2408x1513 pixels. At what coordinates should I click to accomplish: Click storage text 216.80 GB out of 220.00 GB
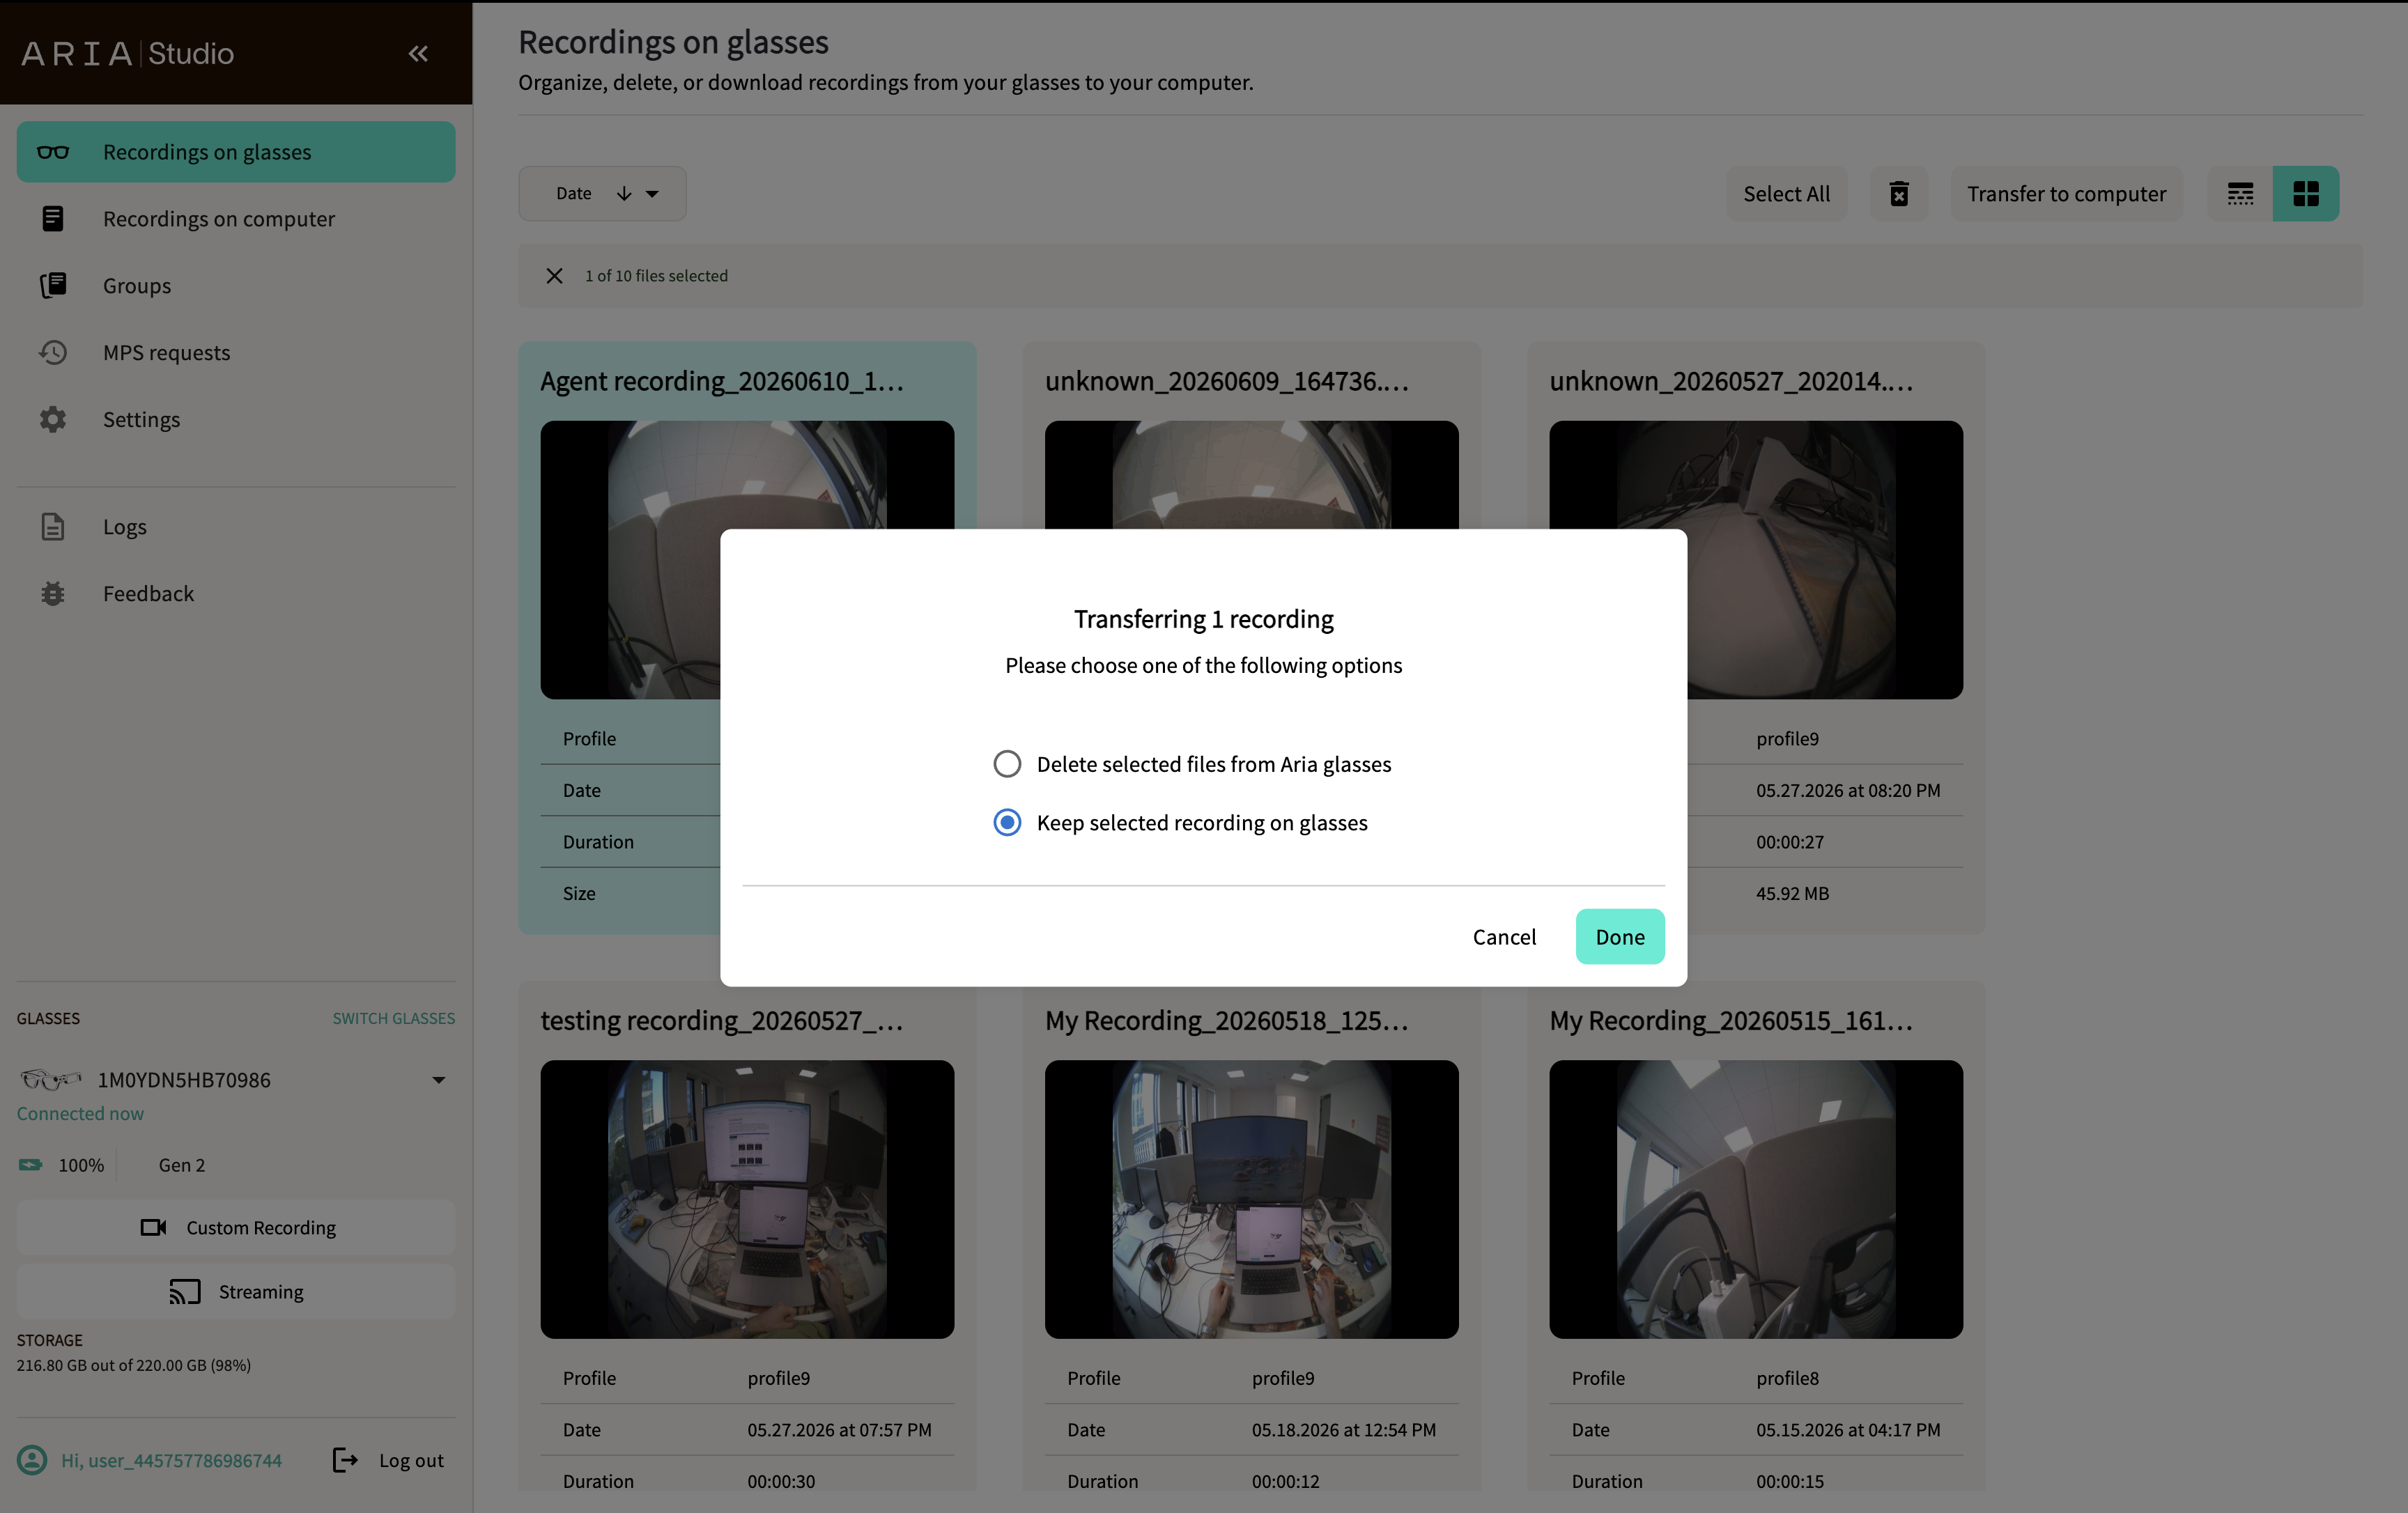pyautogui.click(x=133, y=1365)
